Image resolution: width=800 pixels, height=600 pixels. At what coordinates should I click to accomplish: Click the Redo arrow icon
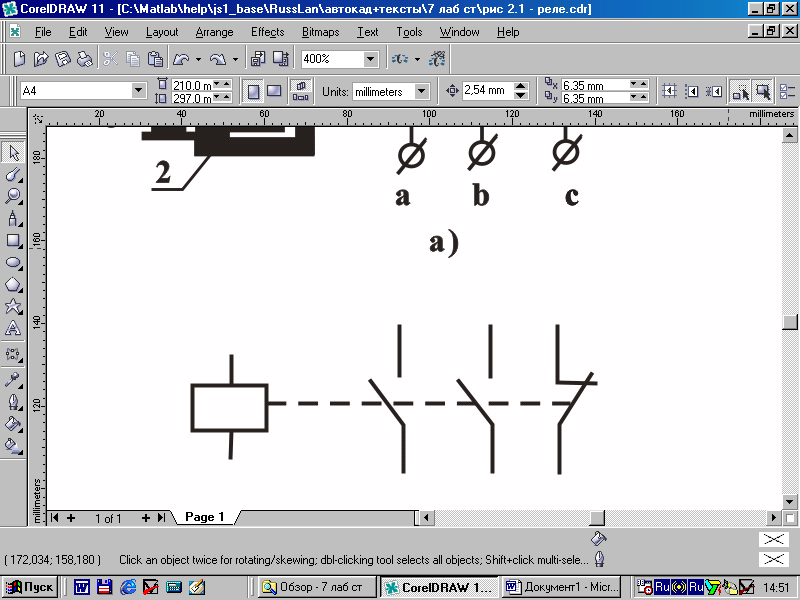click(x=218, y=59)
